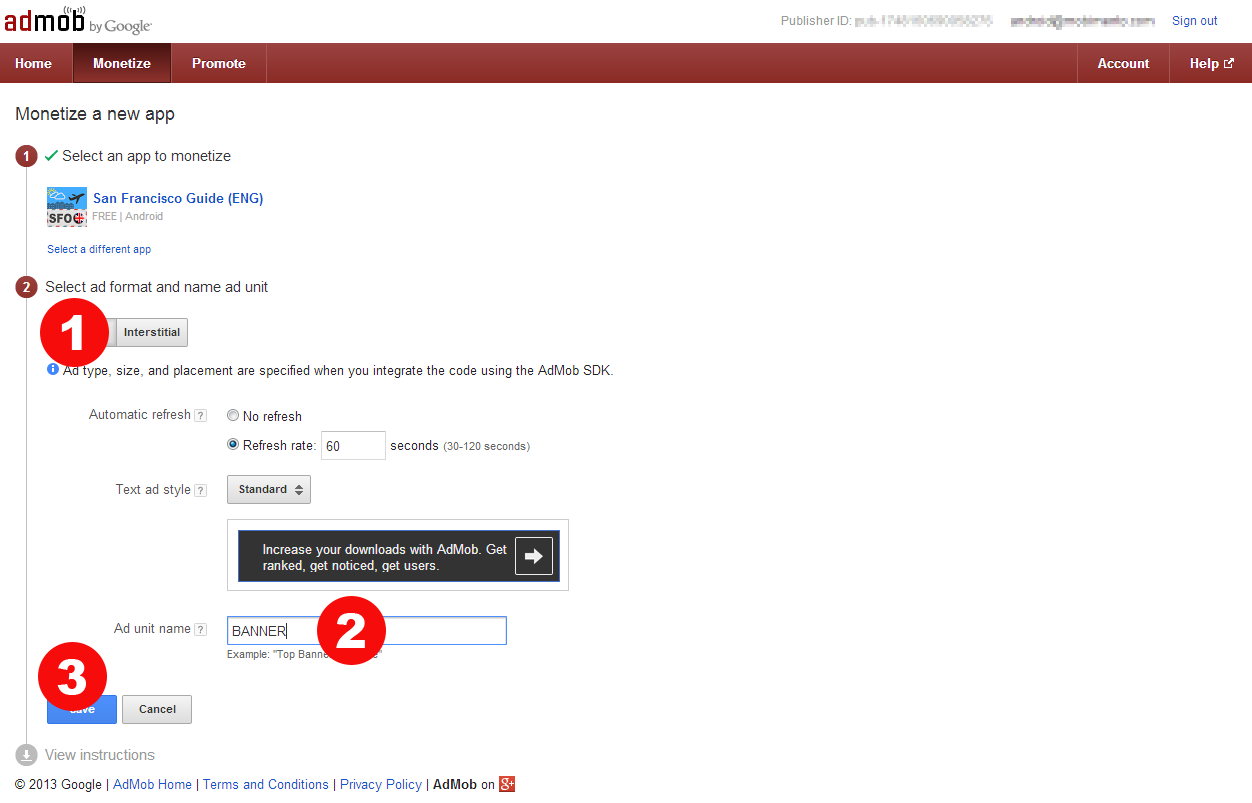
Task: Open help icon next to Ad unit name
Action: [201, 629]
